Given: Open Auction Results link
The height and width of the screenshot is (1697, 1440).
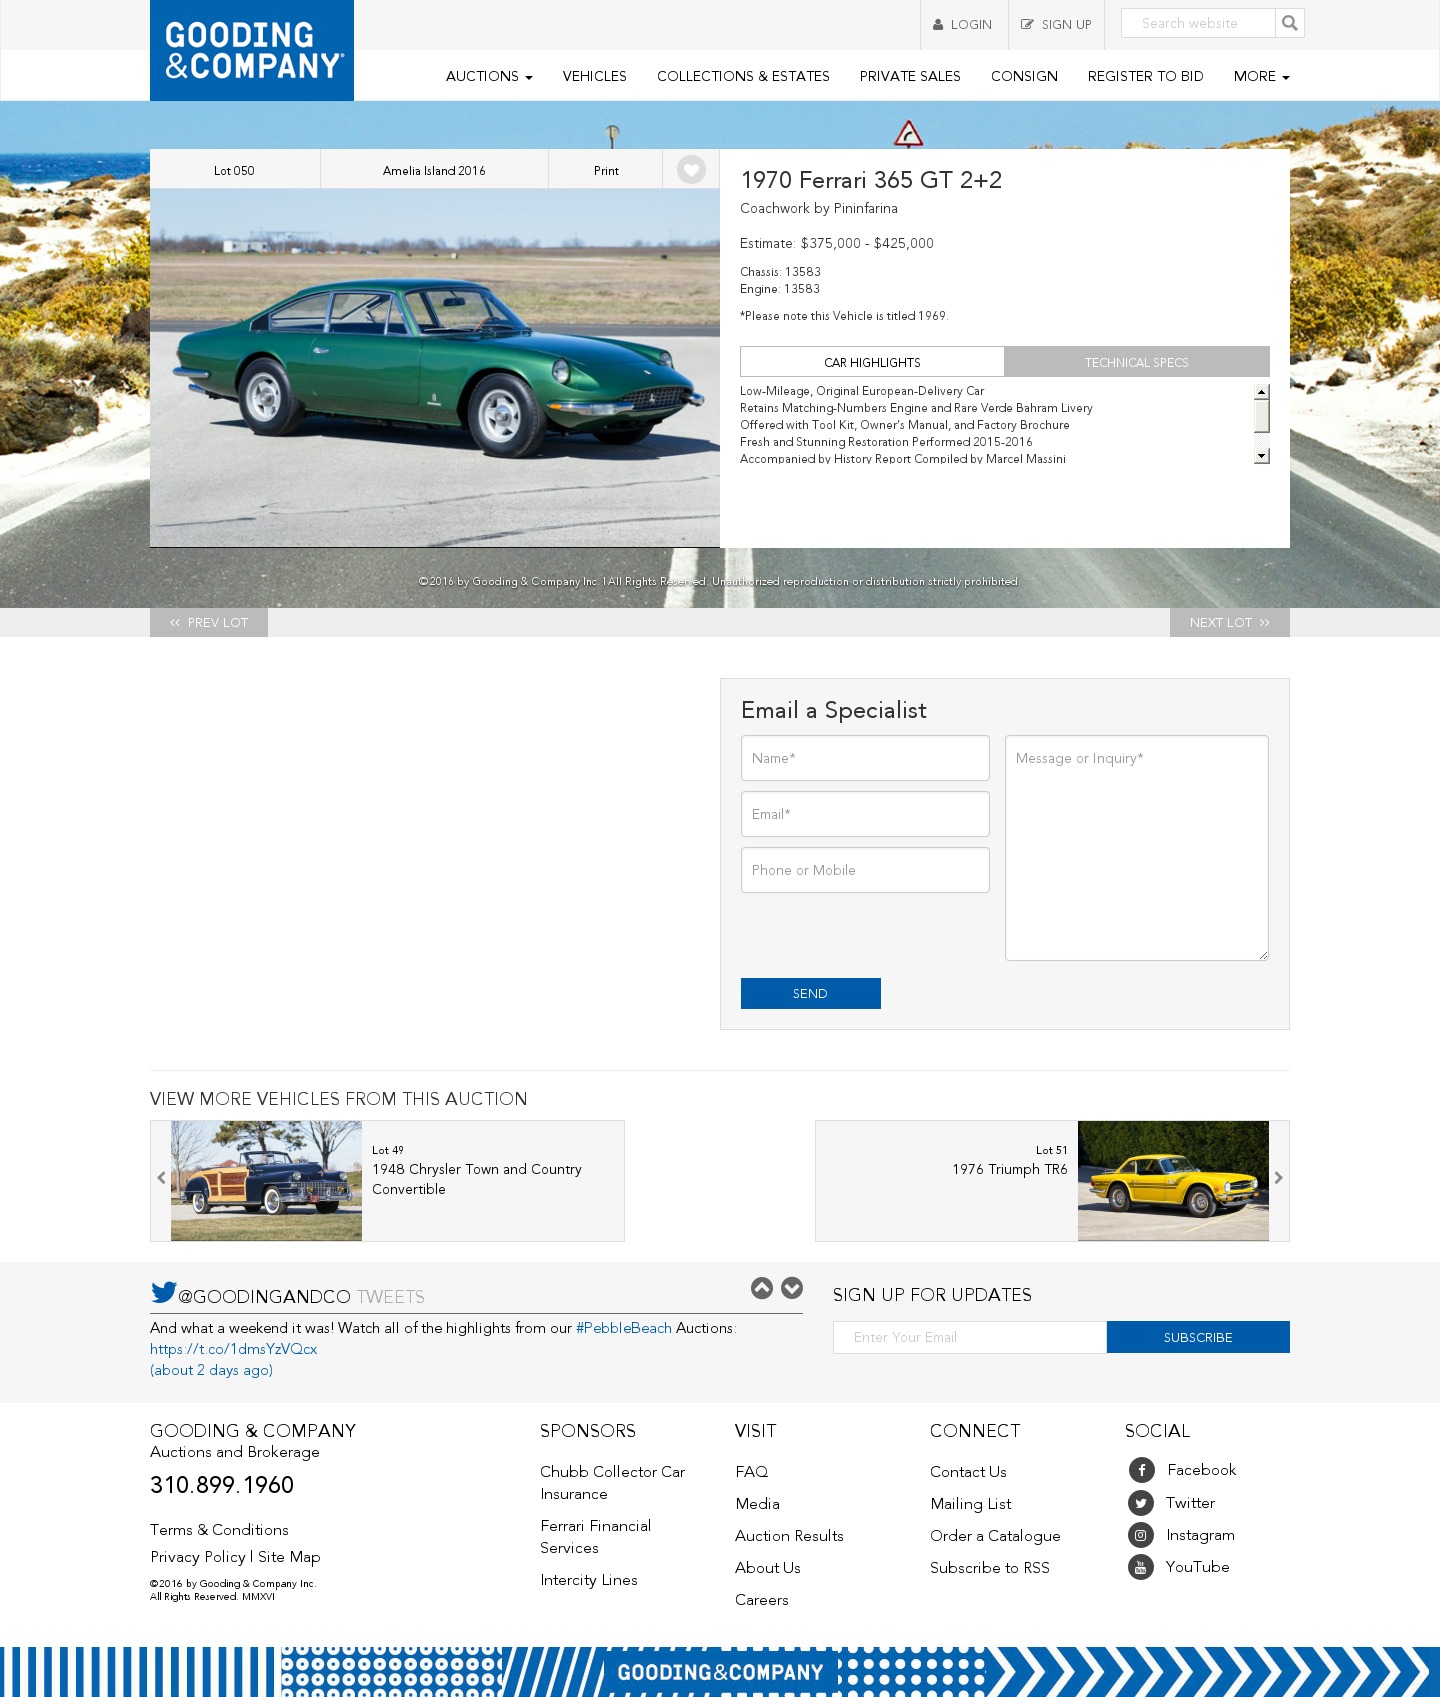Looking at the screenshot, I should click(x=789, y=1536).
